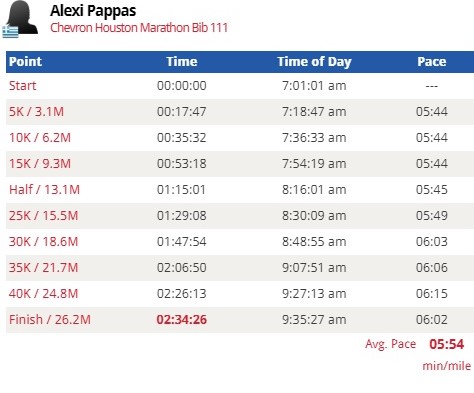Click the bold finish time 02:34:26
474x393 pixels.
click(x=182, y=320)
